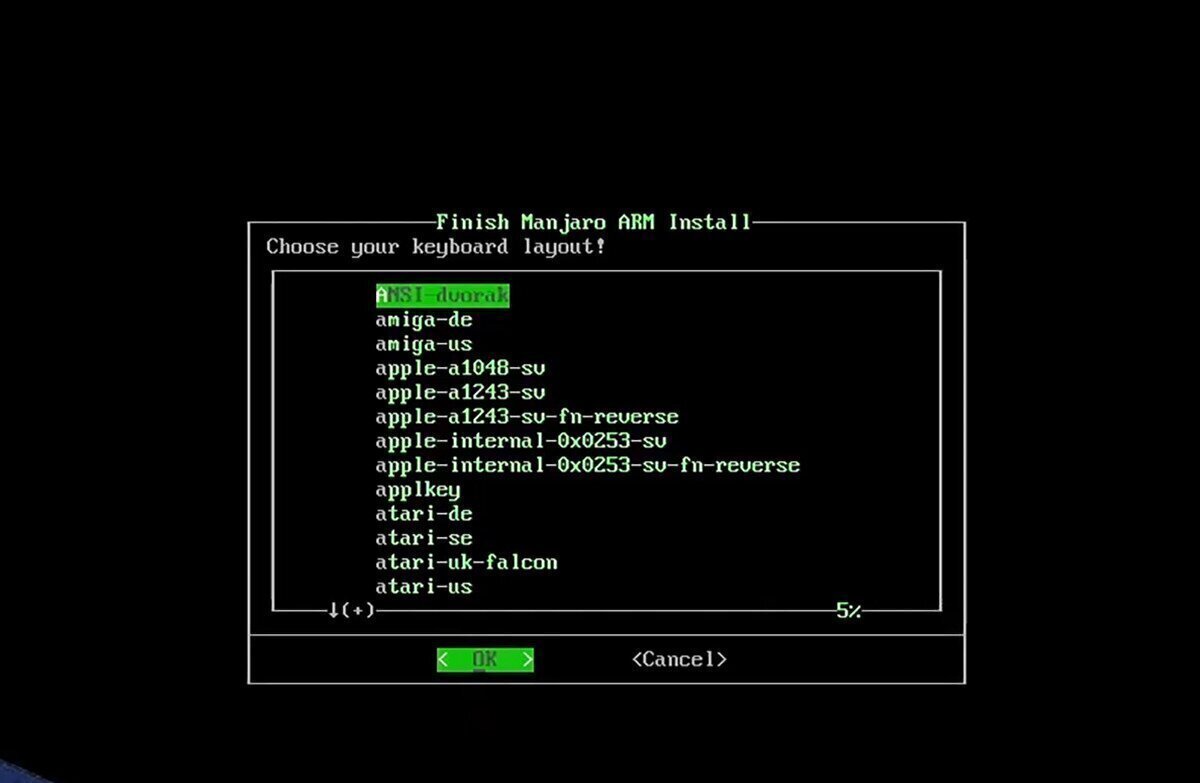Click the 5% scroll position indicator
This screenshot has width=1200, height=783.
(x=849, y=610)
